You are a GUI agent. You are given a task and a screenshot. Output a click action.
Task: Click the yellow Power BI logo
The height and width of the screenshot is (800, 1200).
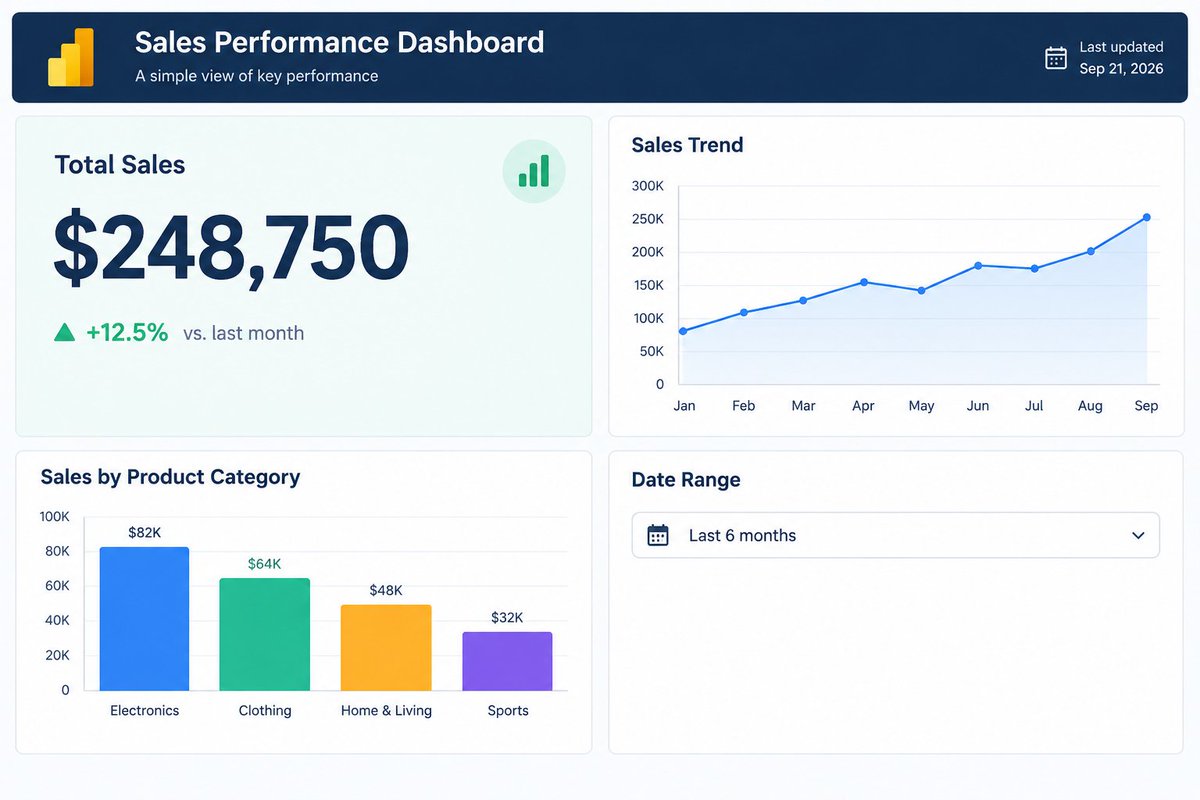tap(71, 57)
